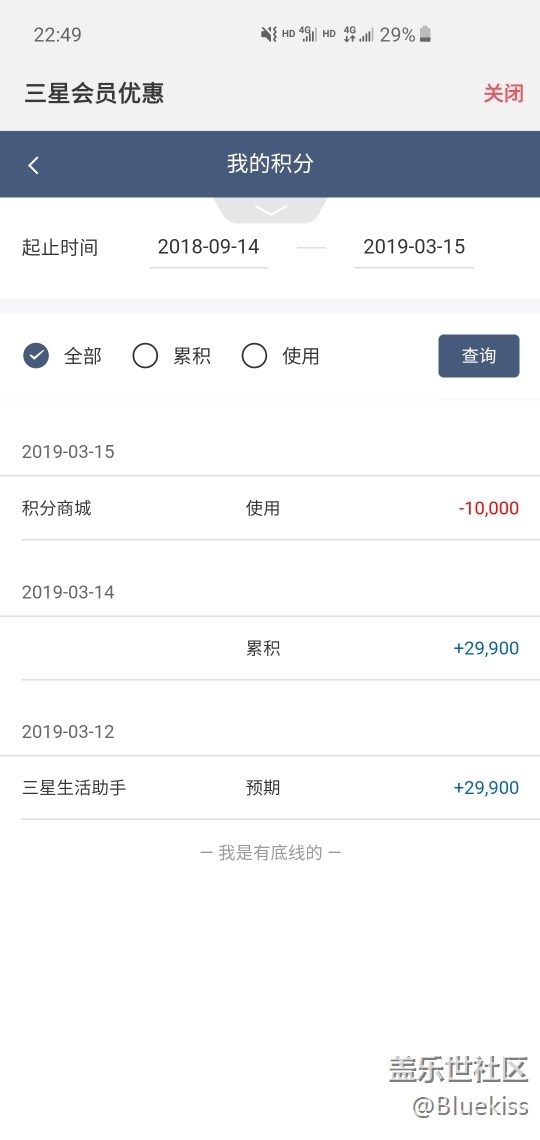The image size is (540, 1140).
Task: Open the 三星生活助手 预期 record
Action: pos(270,788)
